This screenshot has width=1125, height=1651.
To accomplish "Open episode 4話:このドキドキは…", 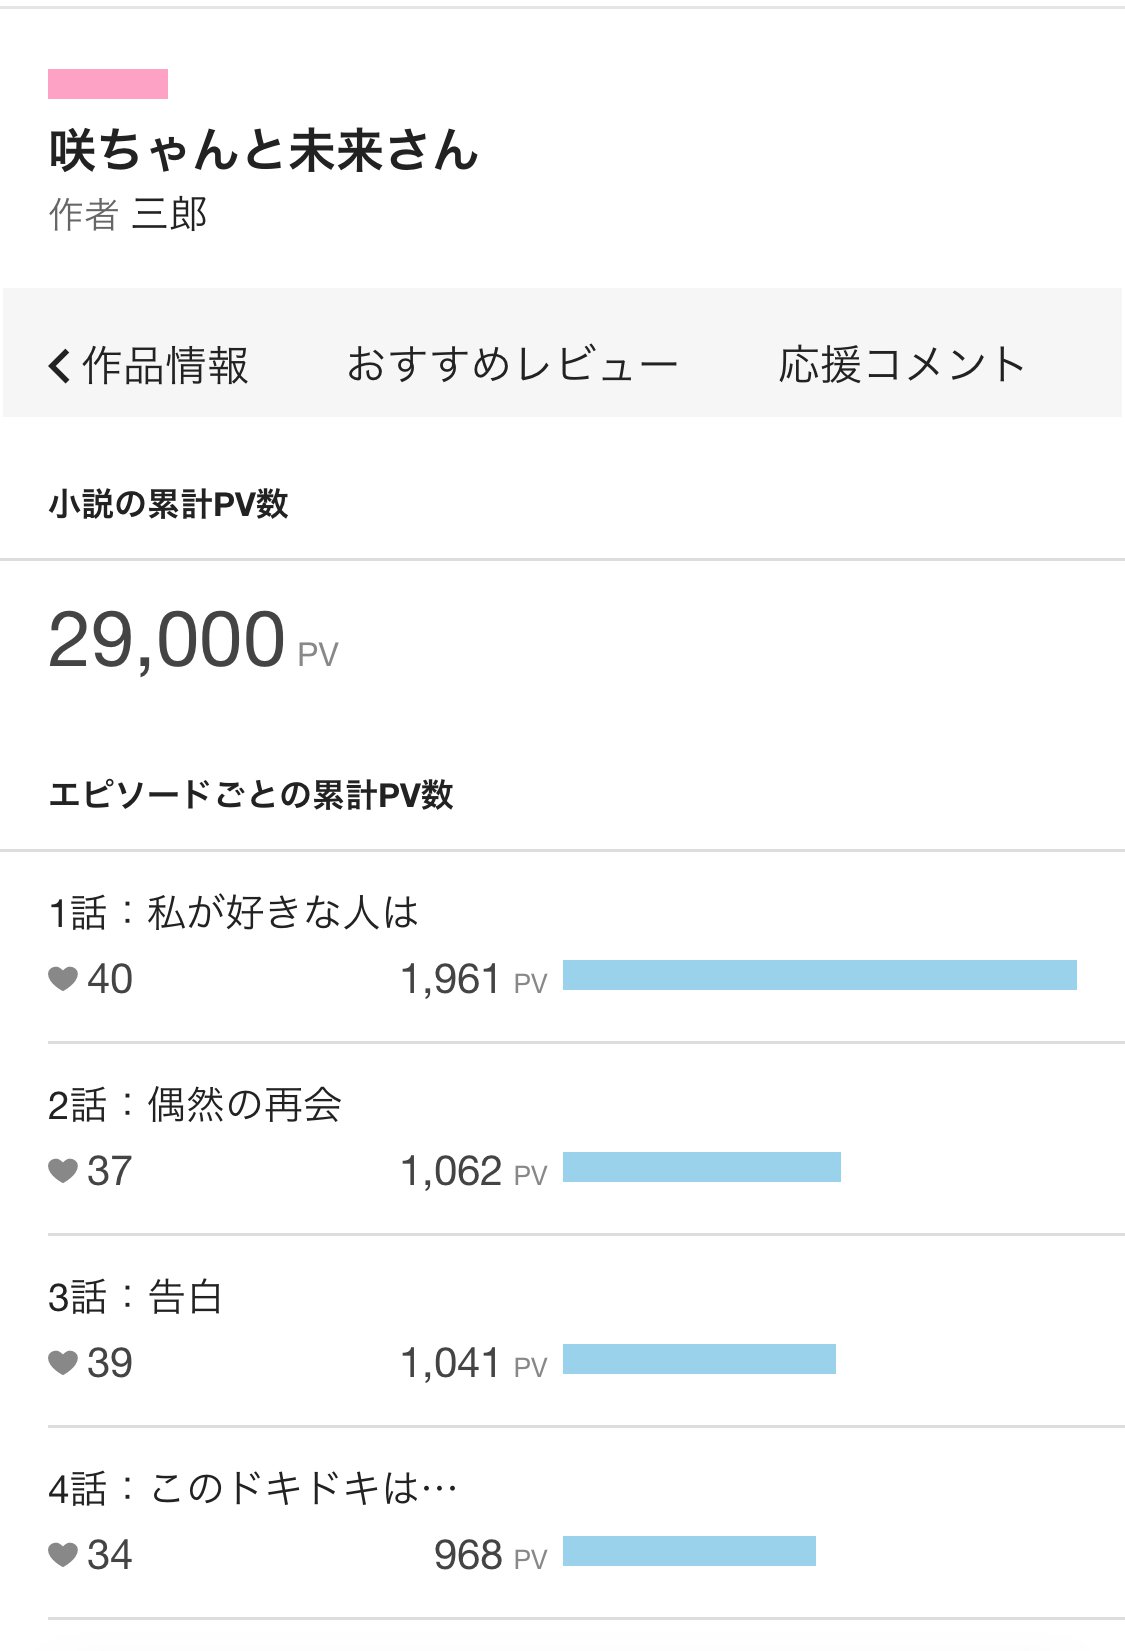I will (252, 1489).
